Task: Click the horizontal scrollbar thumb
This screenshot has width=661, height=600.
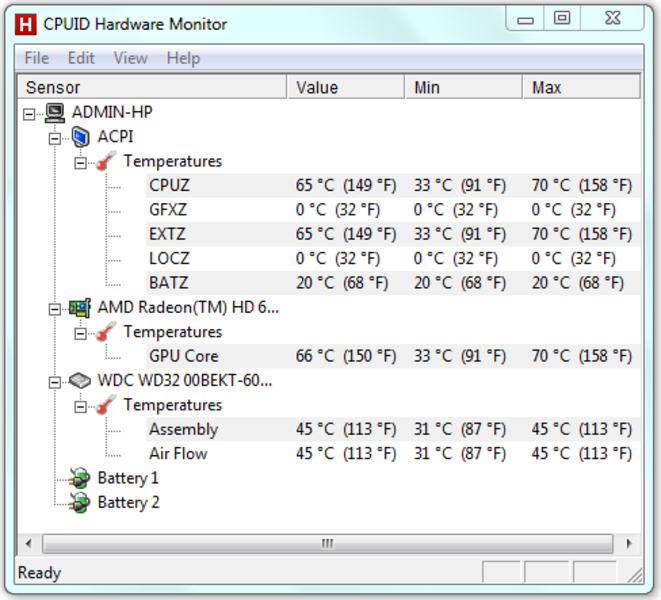Action: (x=328, y=543)
